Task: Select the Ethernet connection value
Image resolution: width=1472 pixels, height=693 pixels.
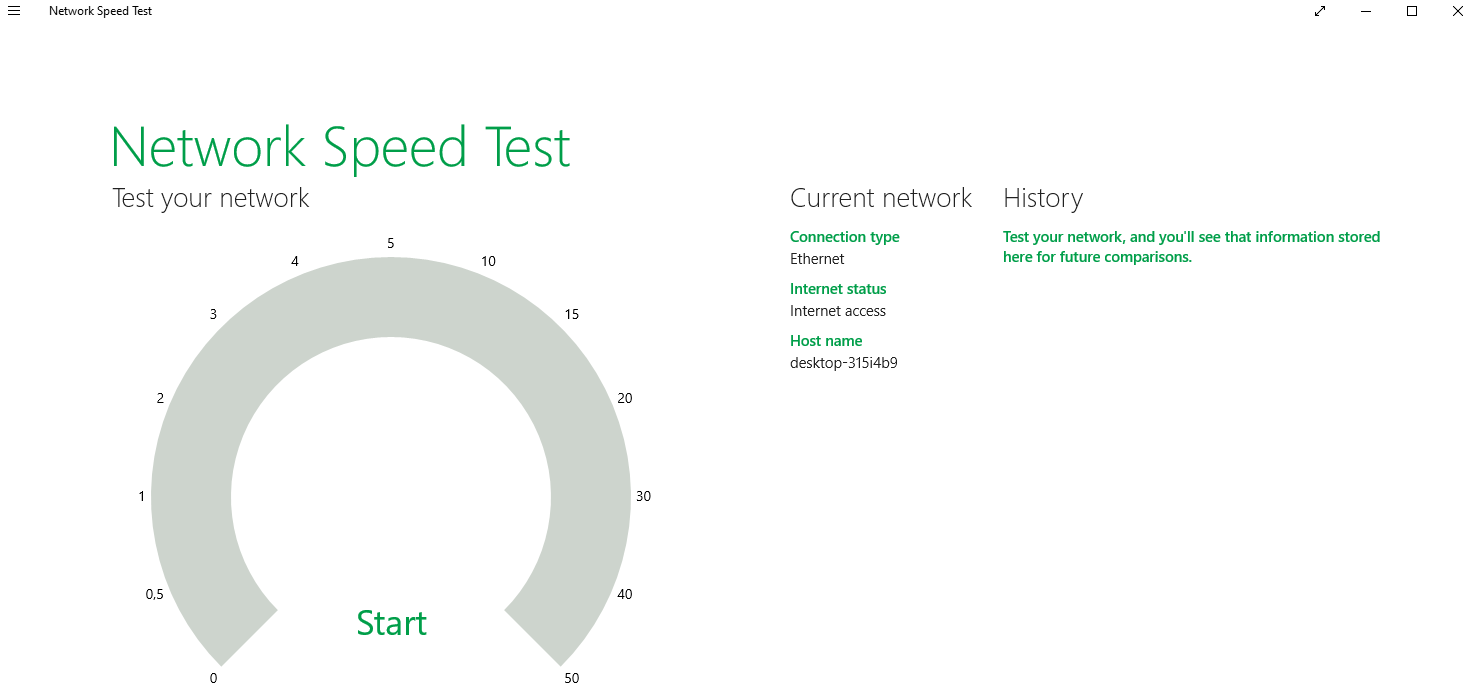Action: [817, 259]
